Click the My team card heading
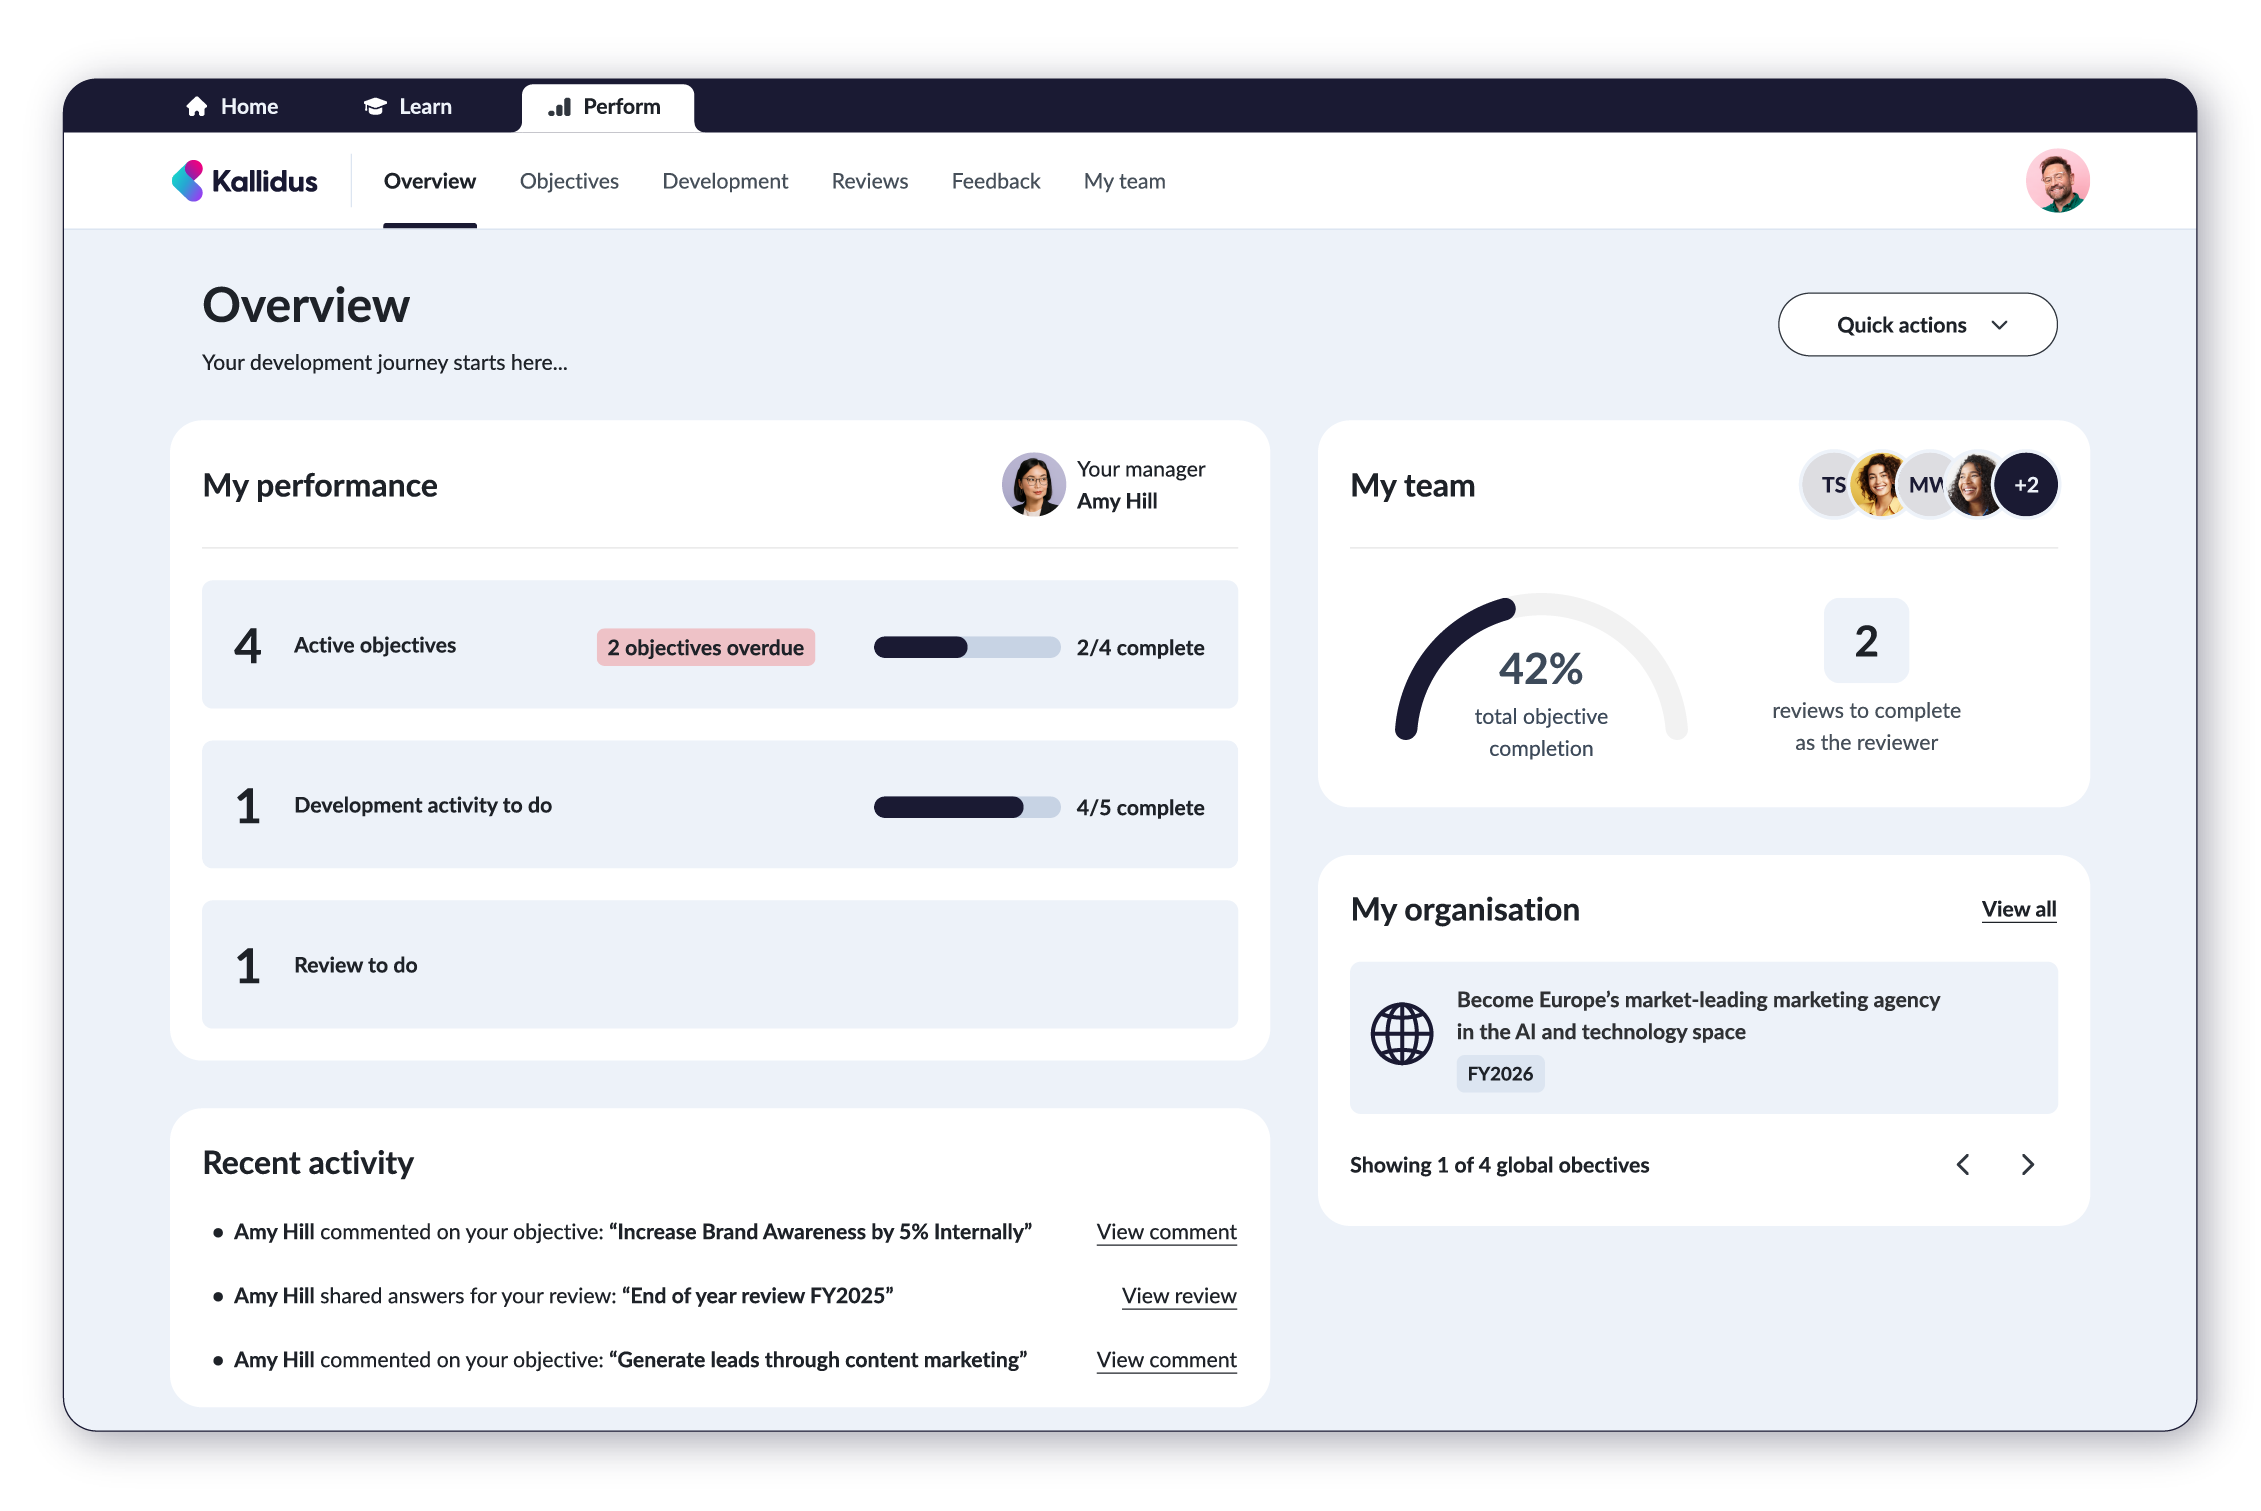This screenshot has height=1511, width=2261. click(1412, 485)
